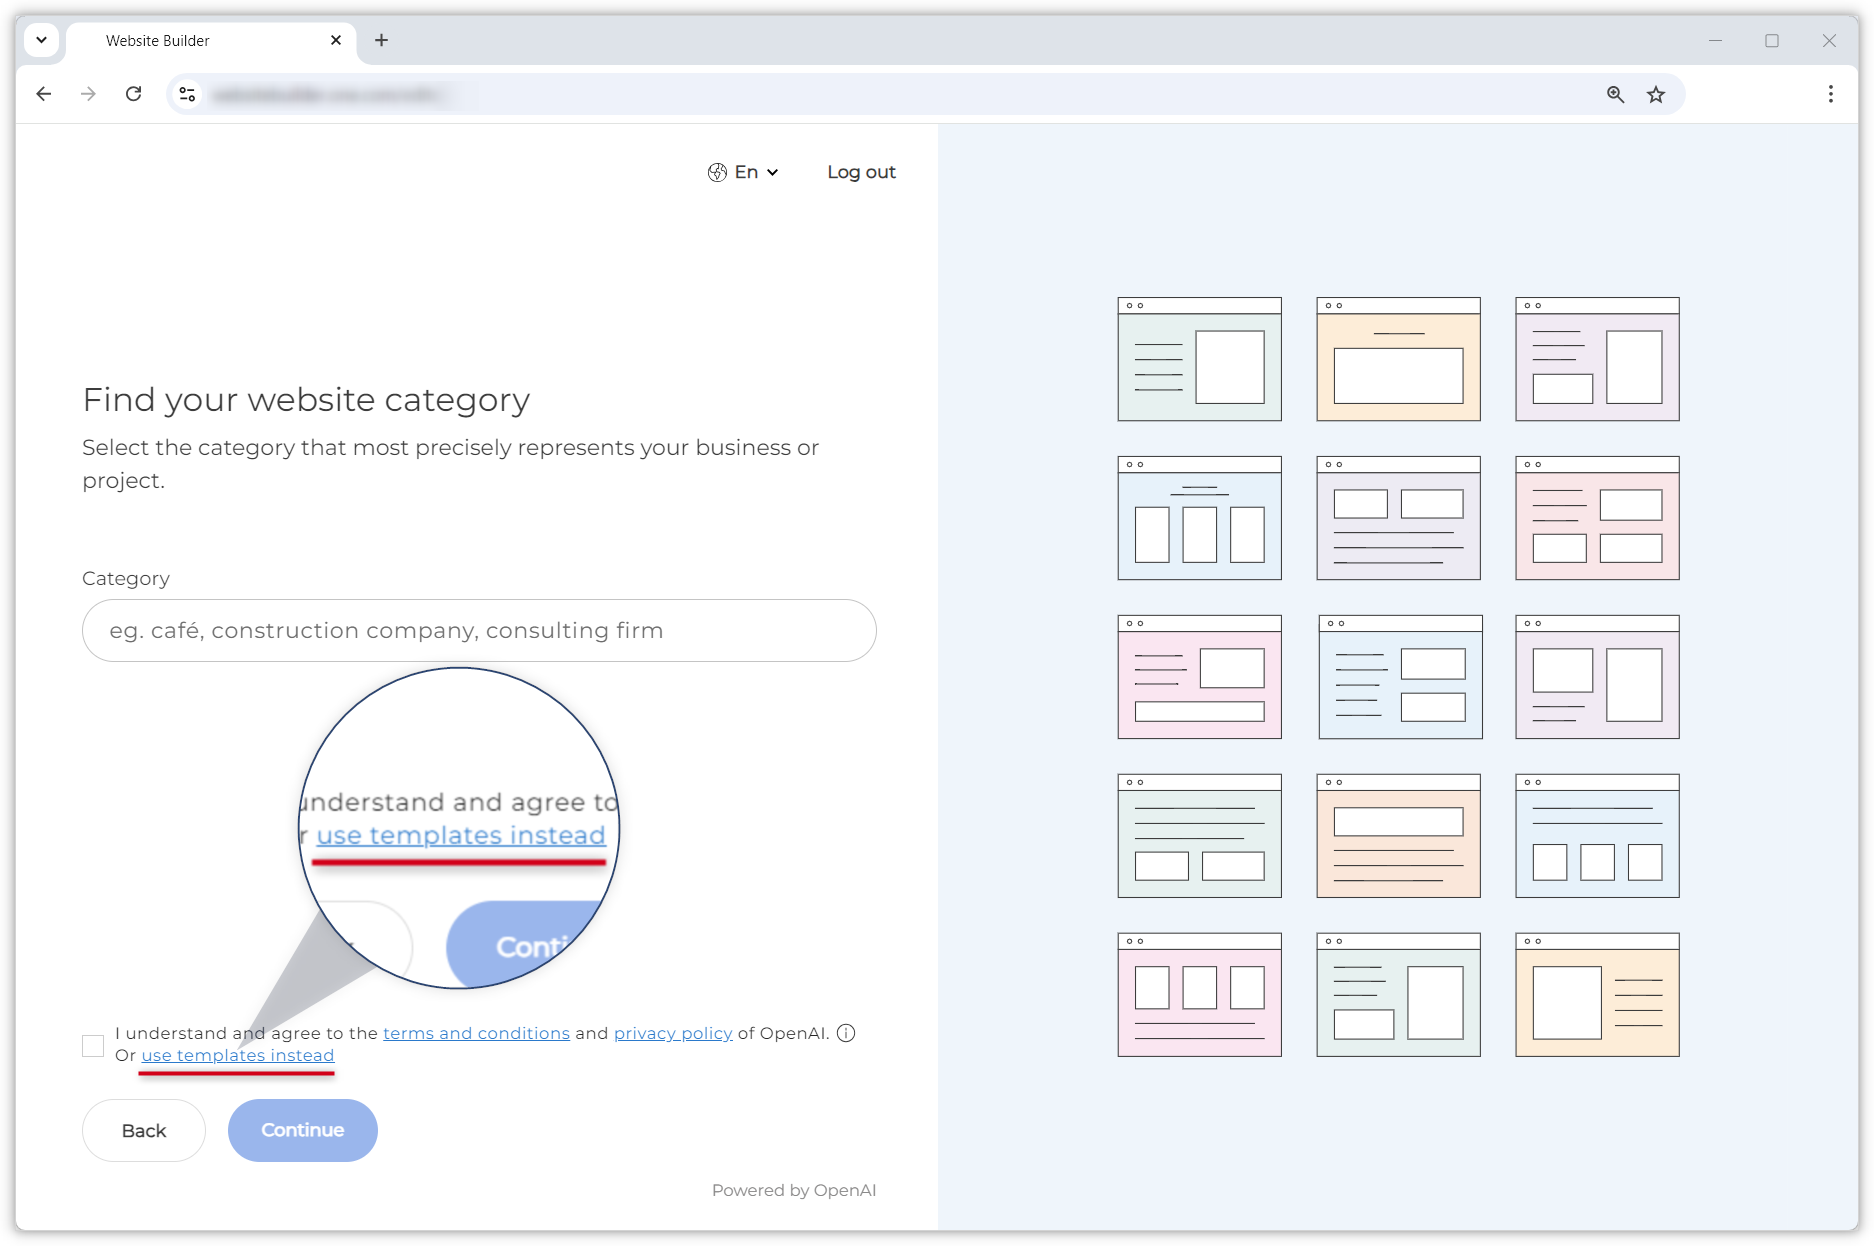Expand the En language dropdown
1874x1246 pixels.
[x=743, y=172]
